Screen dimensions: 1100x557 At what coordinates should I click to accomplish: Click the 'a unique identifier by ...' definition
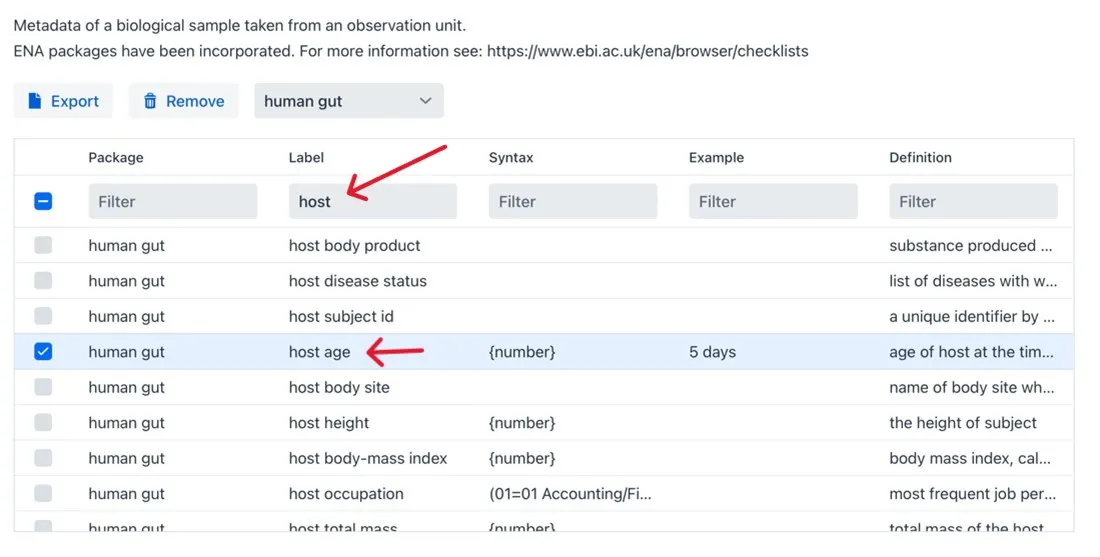(972, 316)
